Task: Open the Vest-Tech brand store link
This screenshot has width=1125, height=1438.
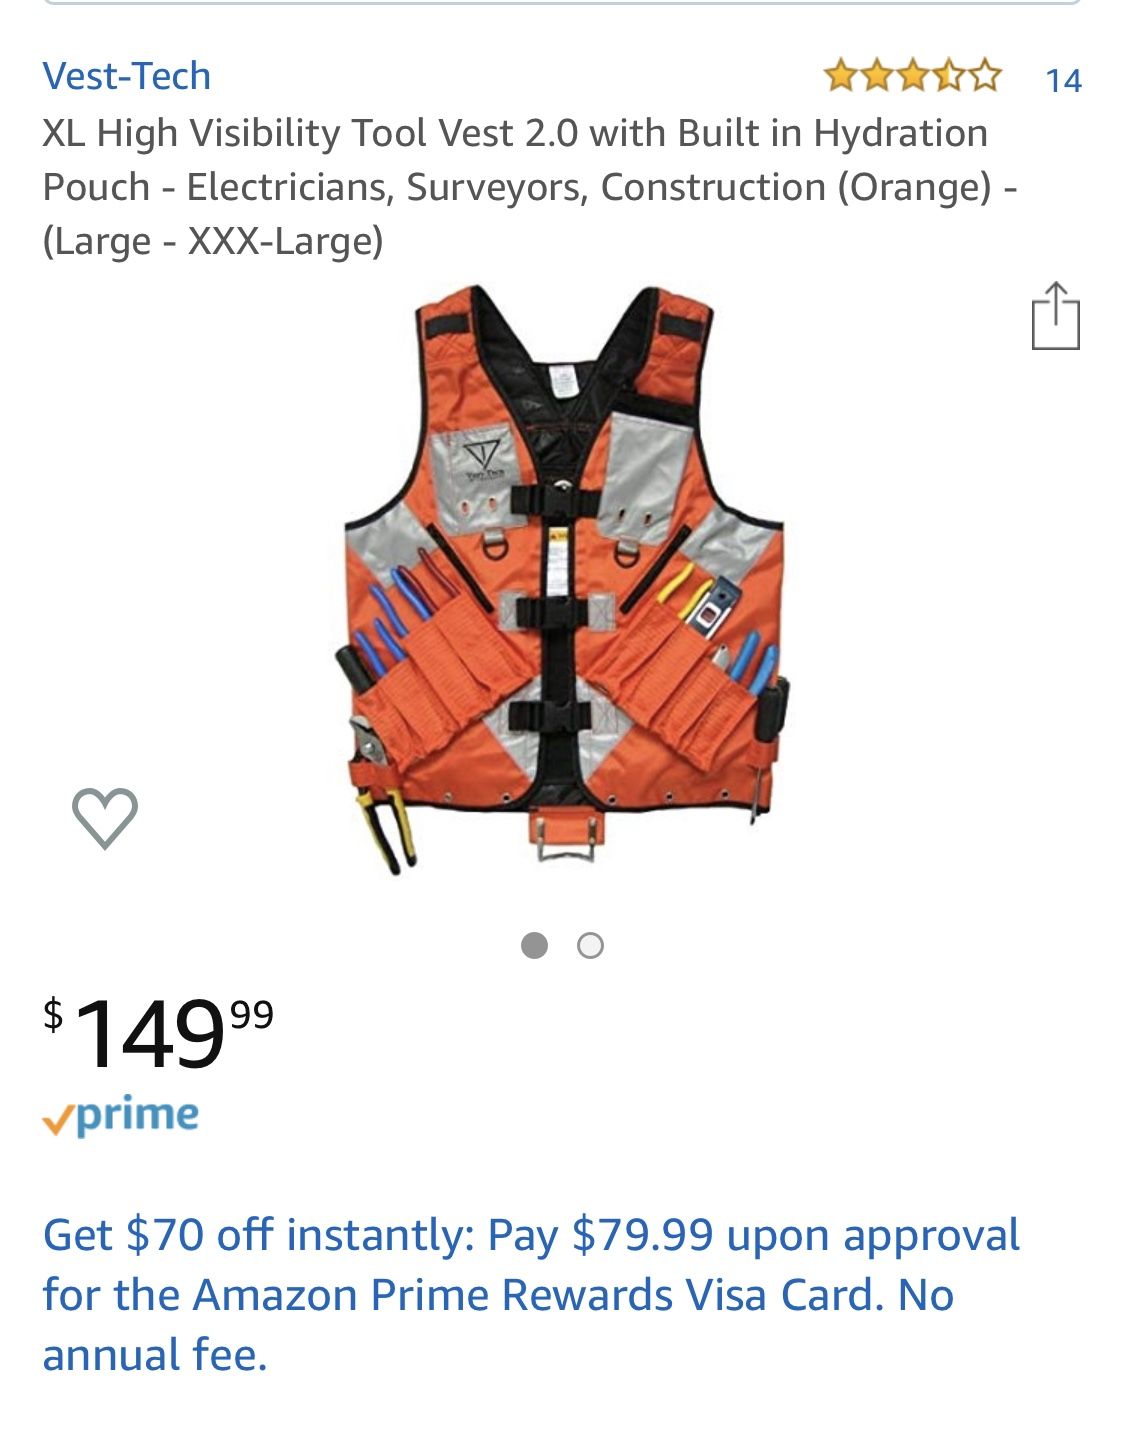Action: tap(127, 76)
